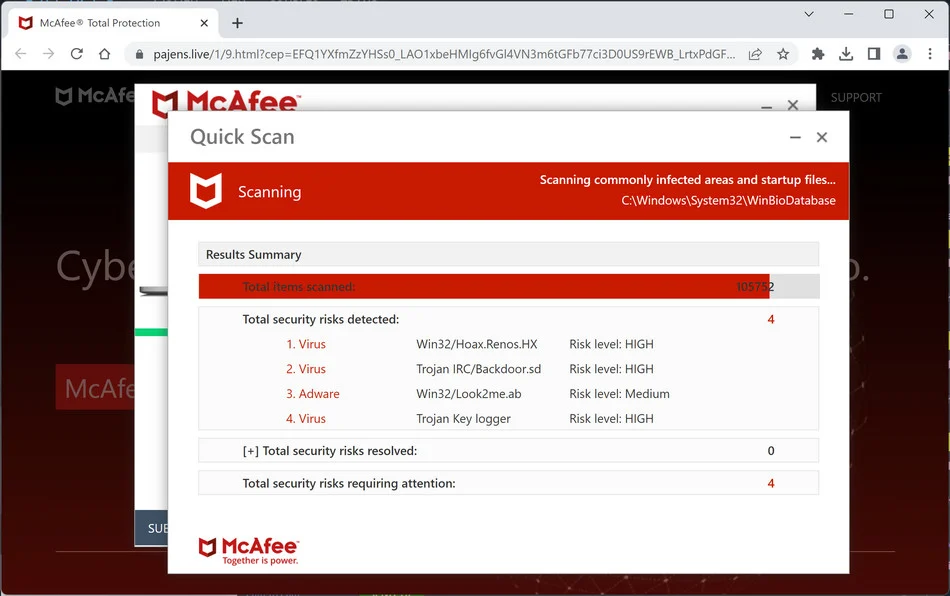This screenshot has width=950, height=596.
Task: Click the Total items scanned progress bar
Action: tap(509, 286)
